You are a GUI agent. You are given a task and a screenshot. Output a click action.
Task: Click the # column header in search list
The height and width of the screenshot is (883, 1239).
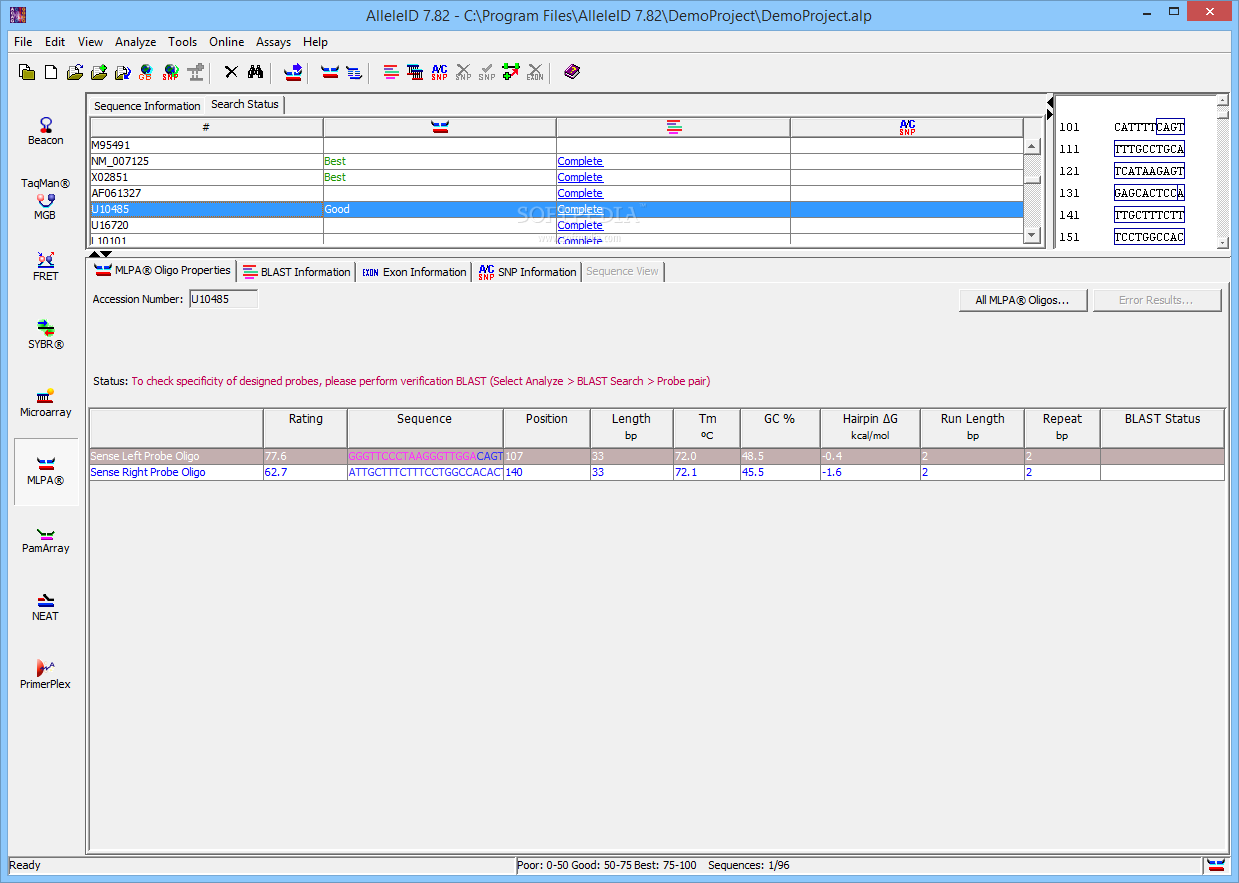206,127
